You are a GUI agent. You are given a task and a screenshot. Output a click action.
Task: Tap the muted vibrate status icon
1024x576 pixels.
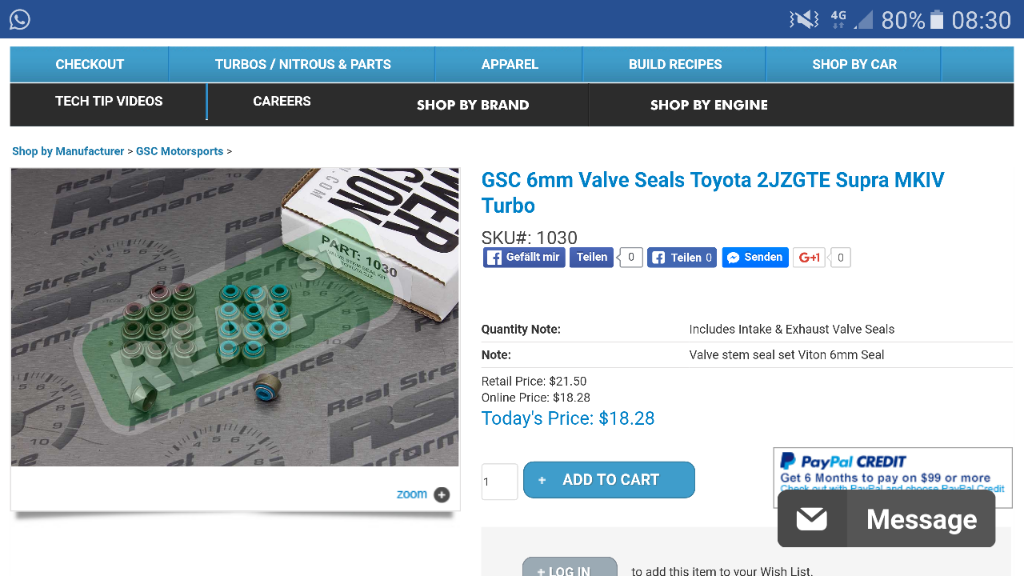(804, 20)
